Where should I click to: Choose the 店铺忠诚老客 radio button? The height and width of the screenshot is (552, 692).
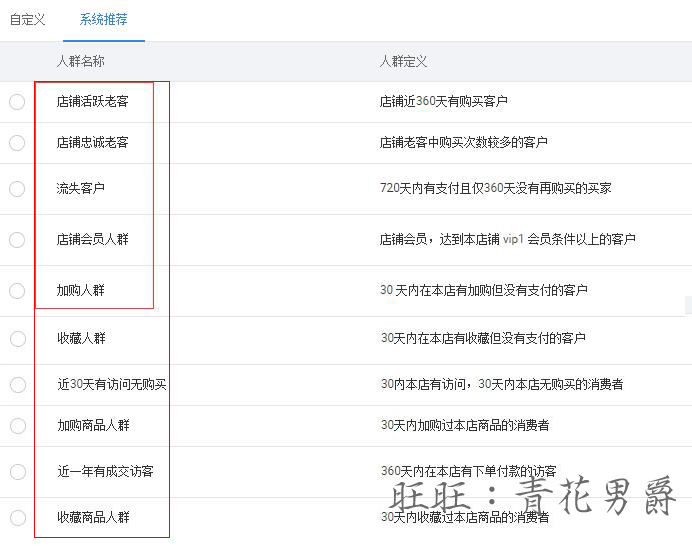(x=17, y=143)
